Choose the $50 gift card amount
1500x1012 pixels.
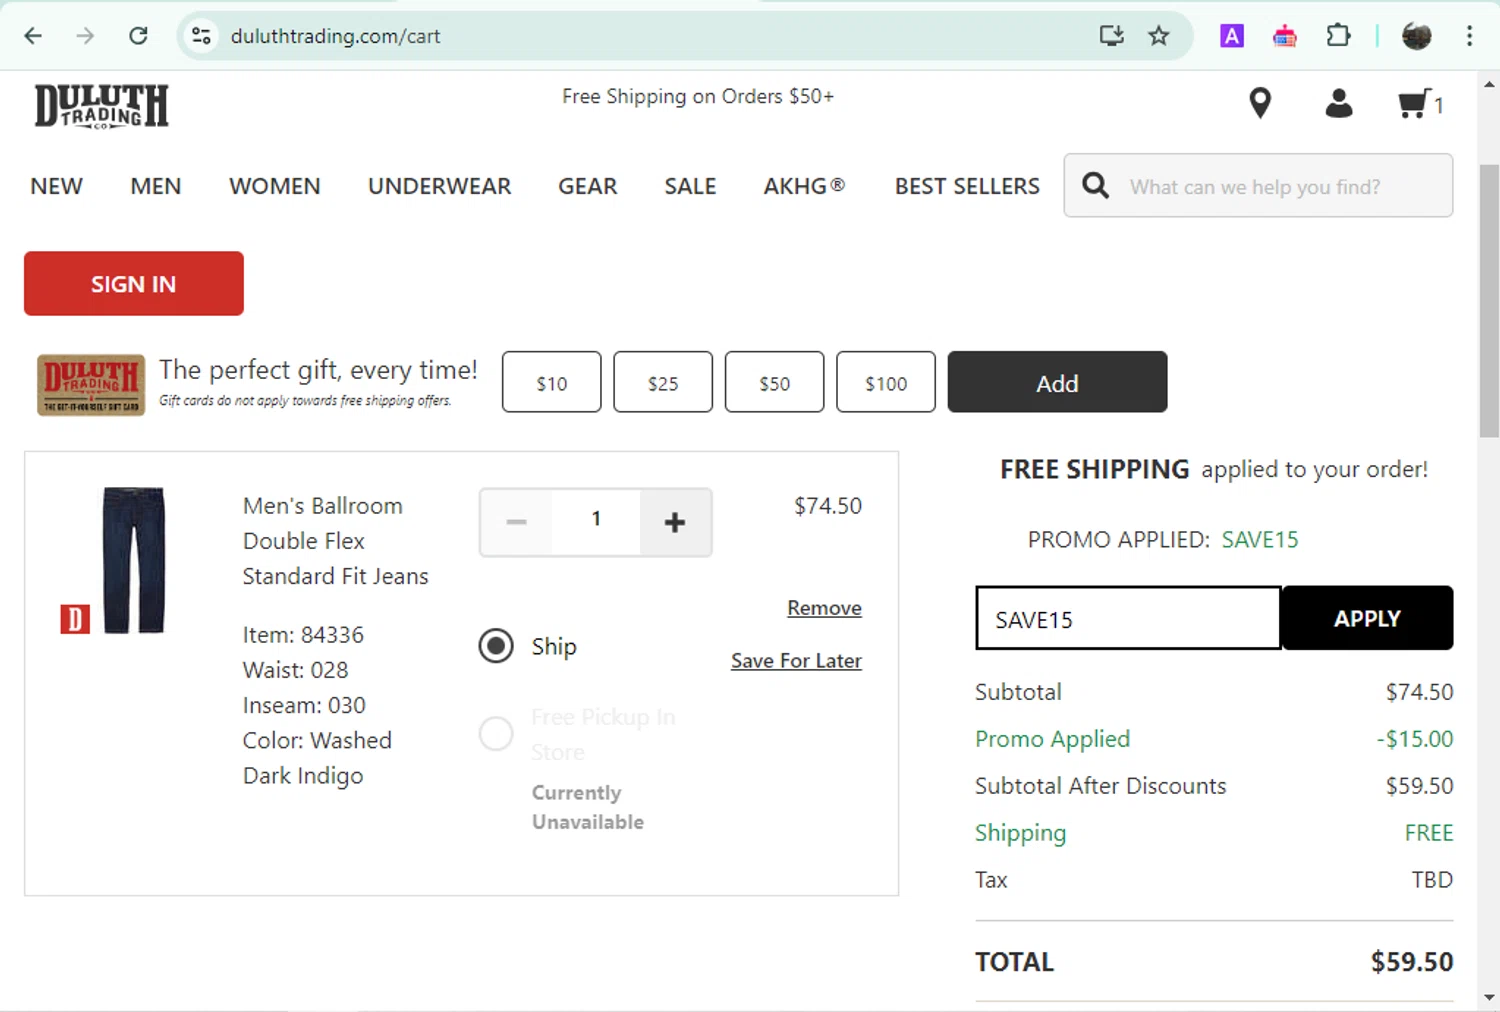tap(775, 382)
